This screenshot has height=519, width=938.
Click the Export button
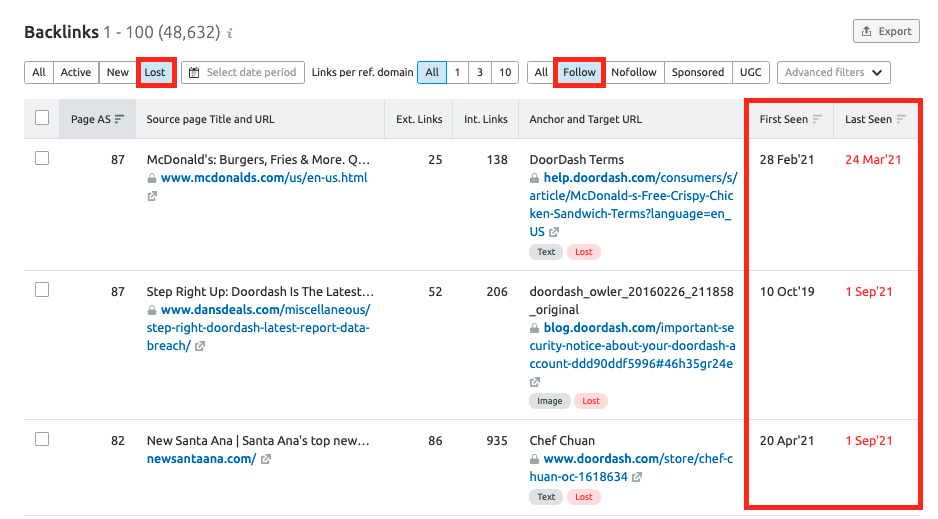[x=885, y=31]
